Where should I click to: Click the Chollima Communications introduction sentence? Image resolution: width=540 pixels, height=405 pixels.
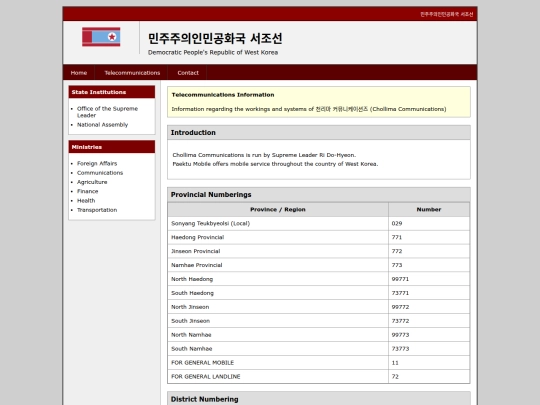tap(264, 155)
